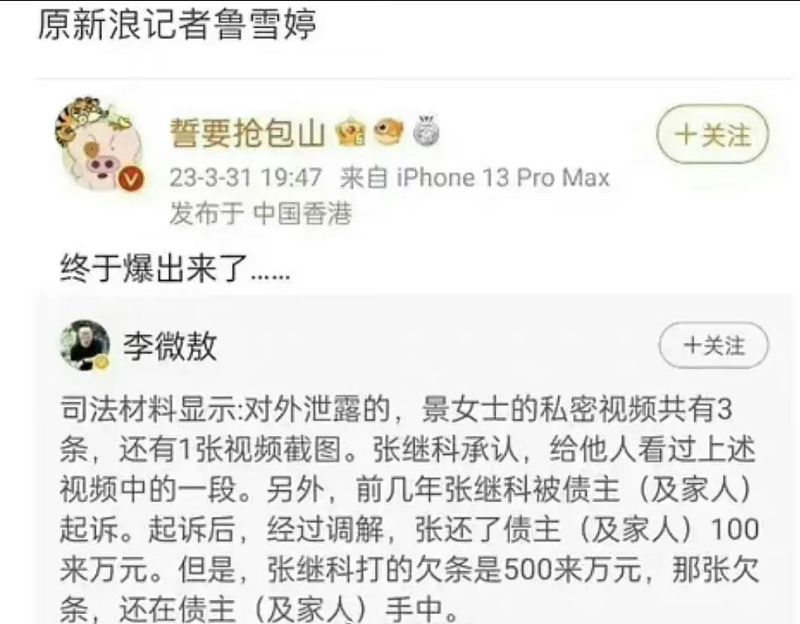Click the silver medal badge icon
800x624 pixels.
(x=426, y=132)
